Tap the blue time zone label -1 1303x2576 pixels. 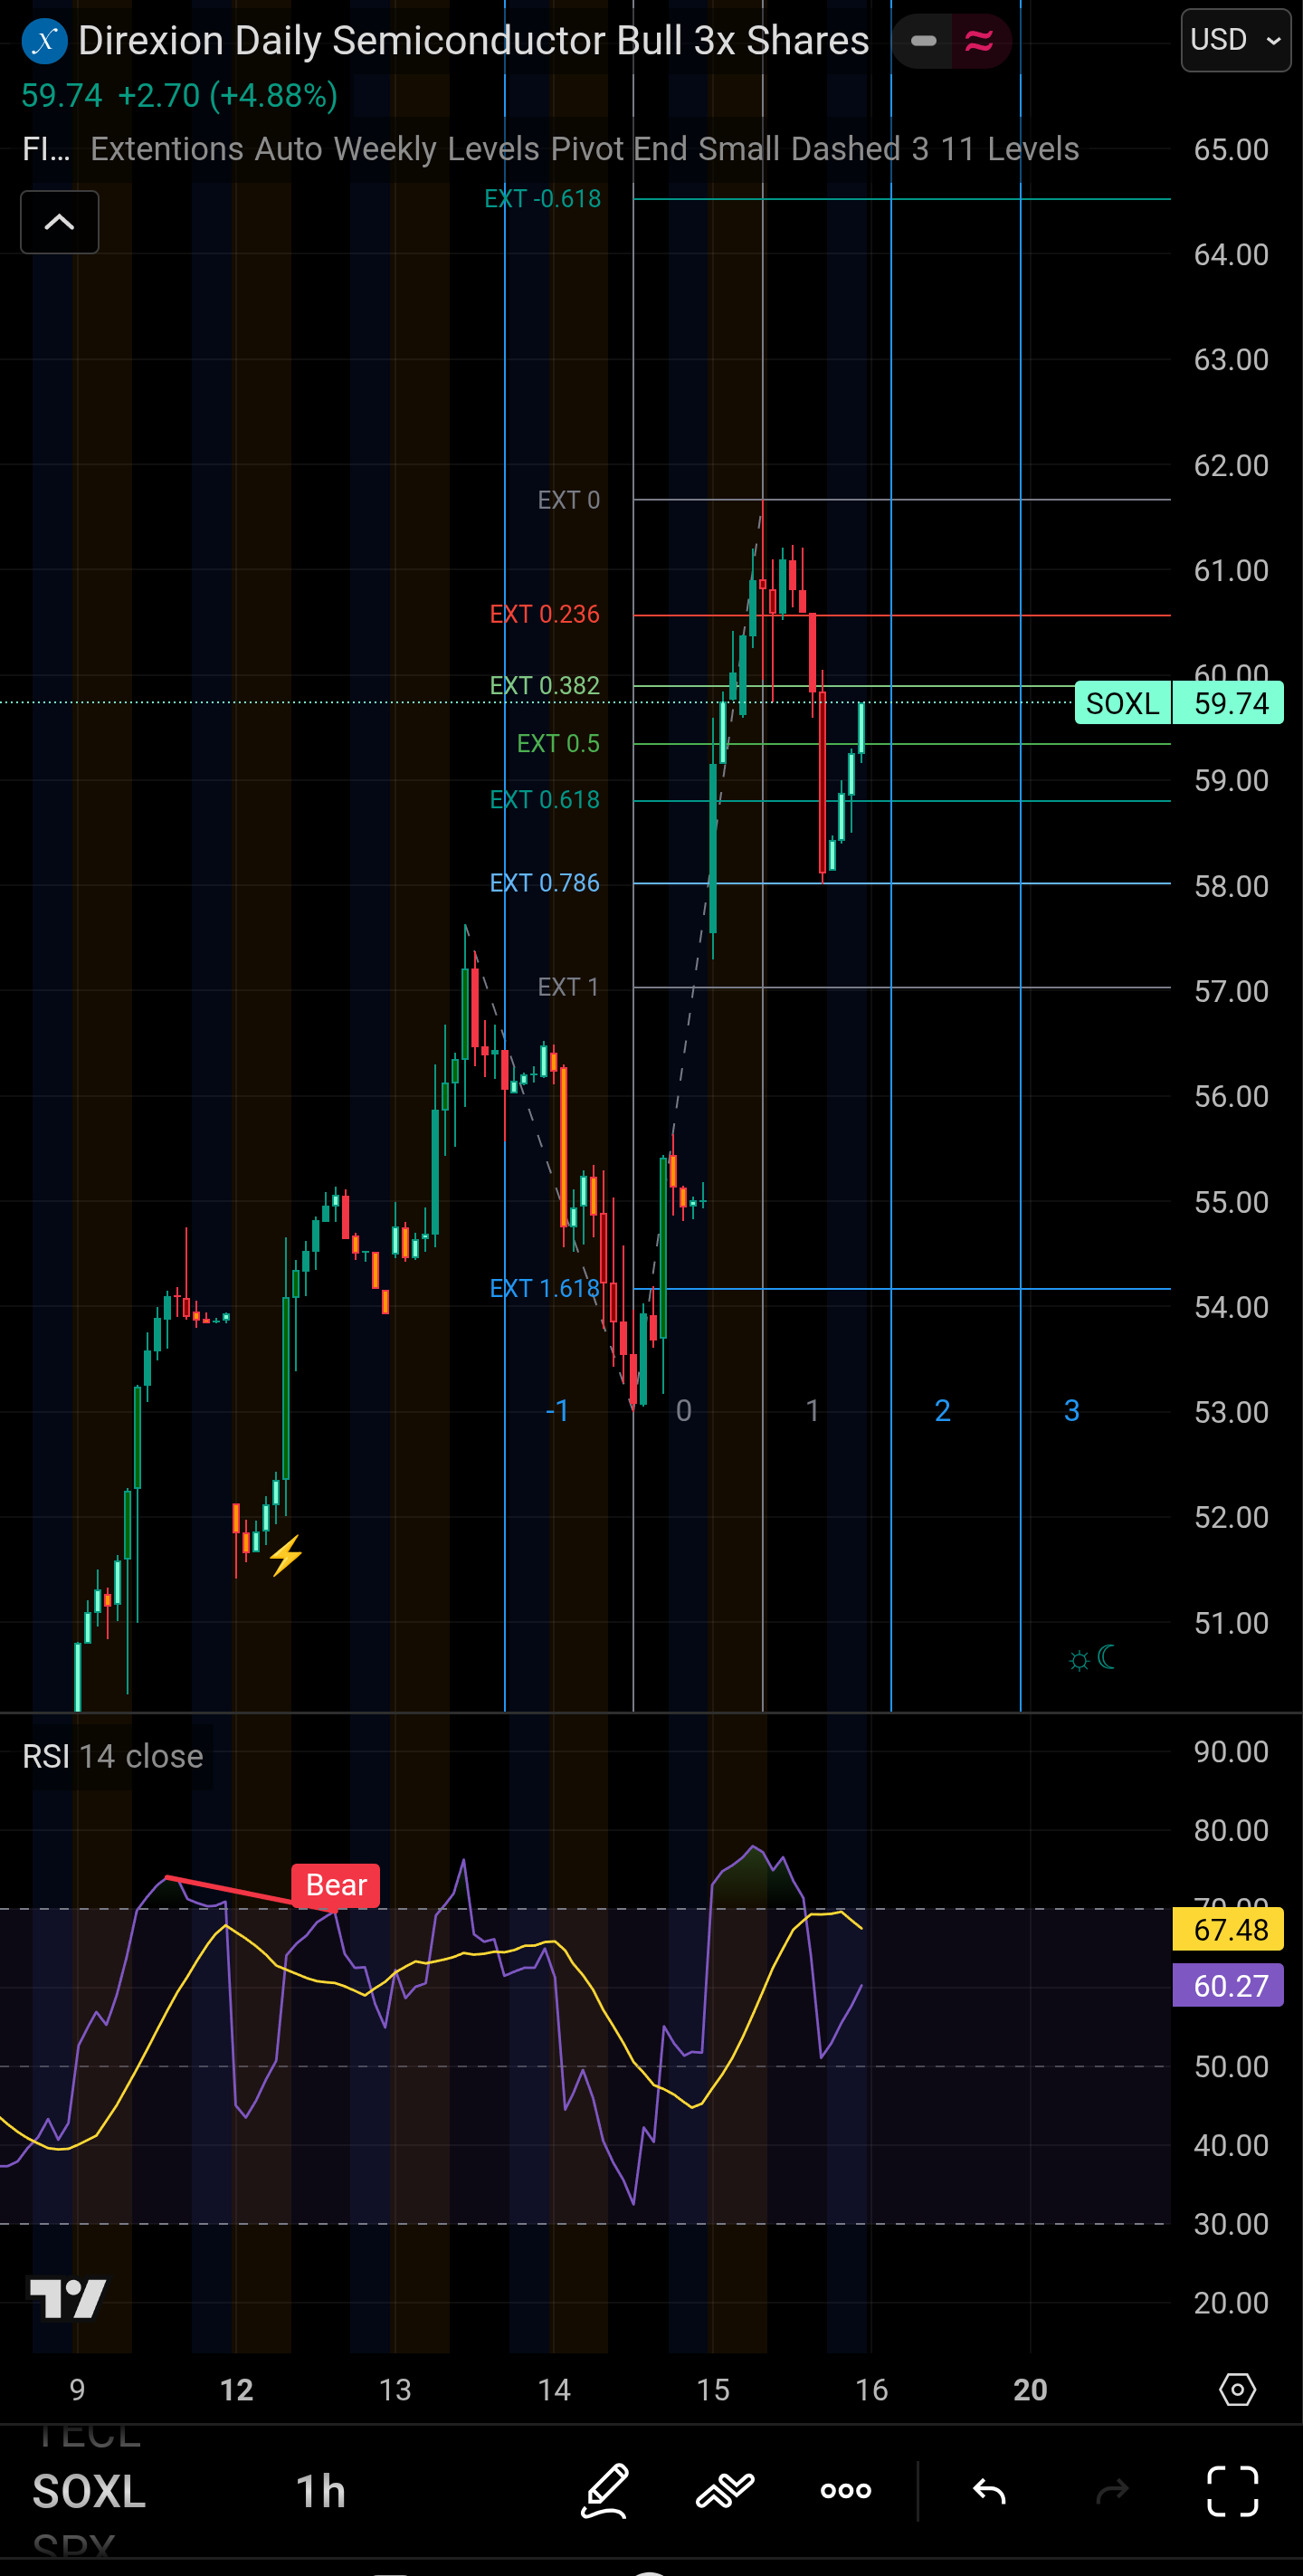pos(557,1410)
